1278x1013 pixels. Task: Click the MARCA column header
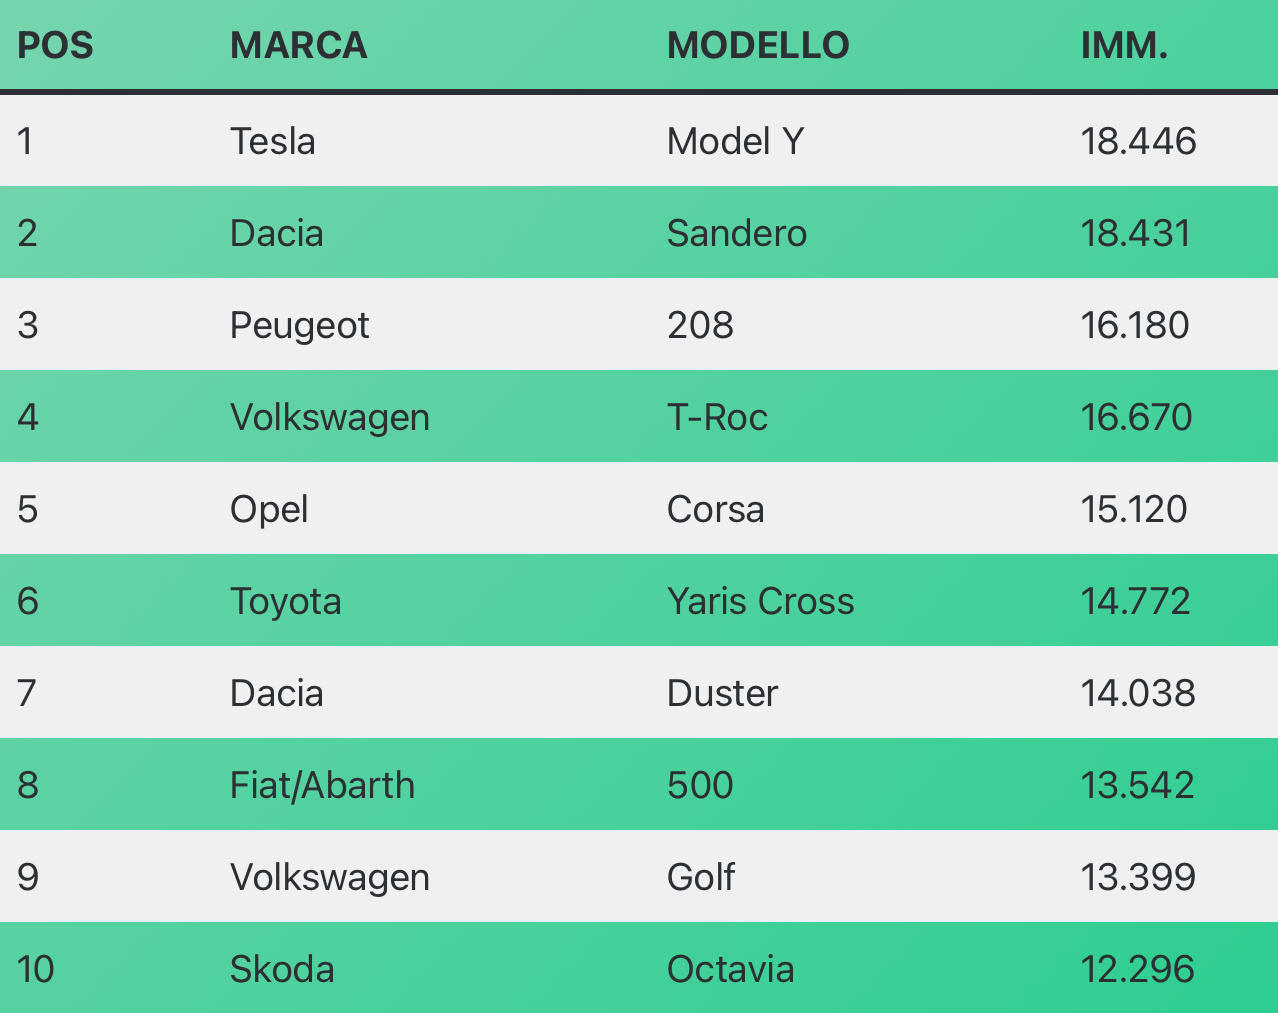coord(299,46)
